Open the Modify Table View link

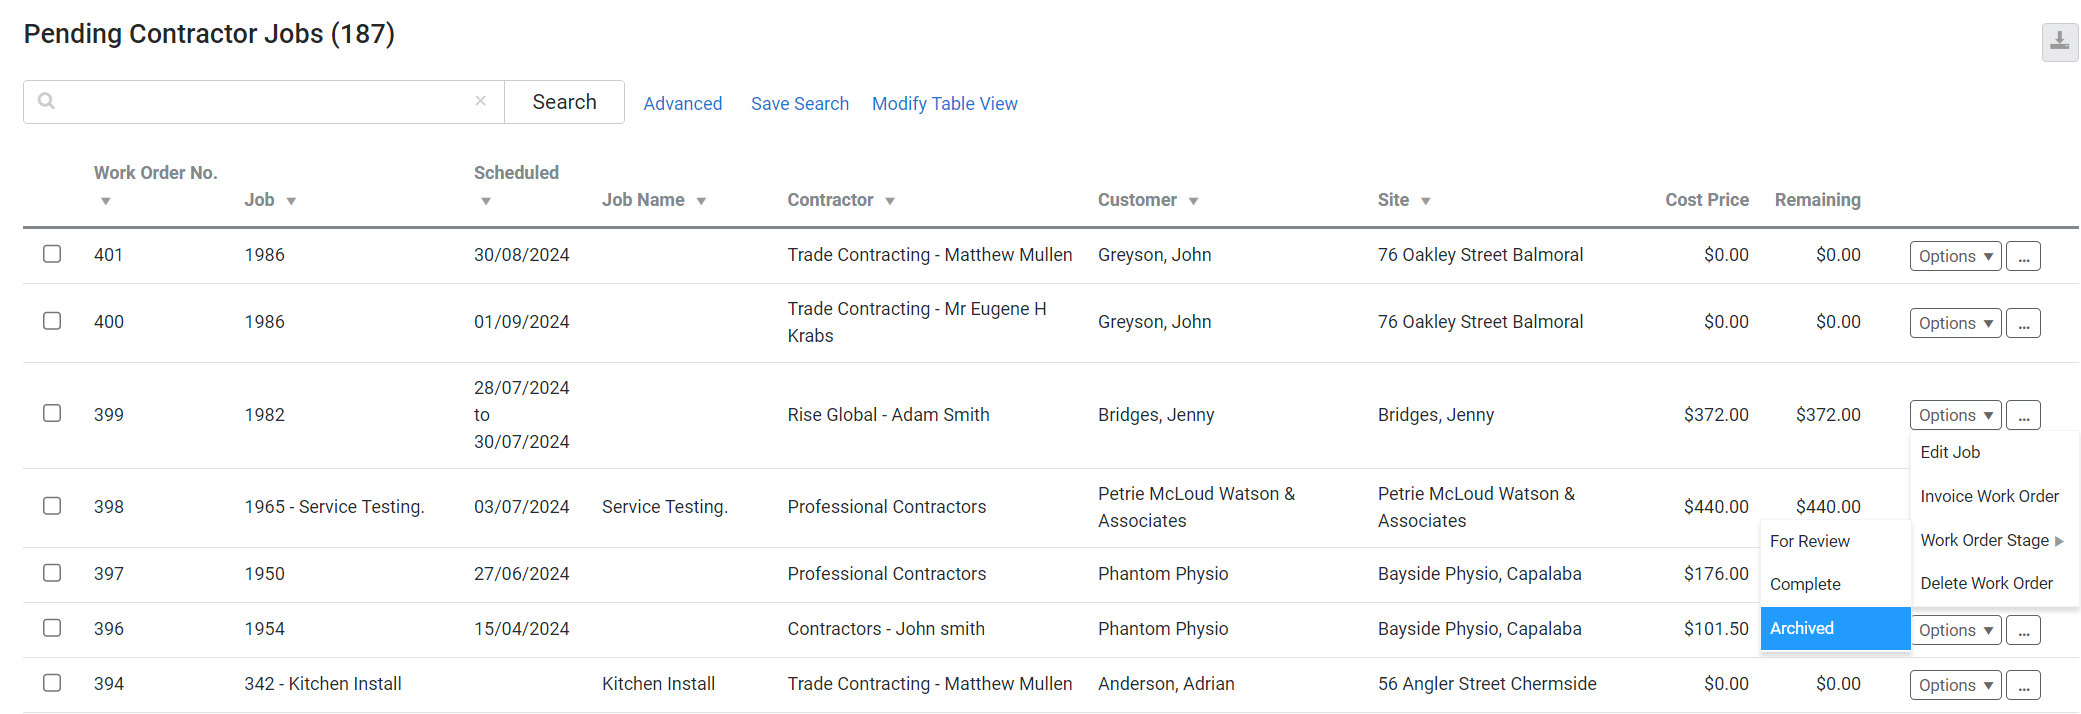coord(944,103)
